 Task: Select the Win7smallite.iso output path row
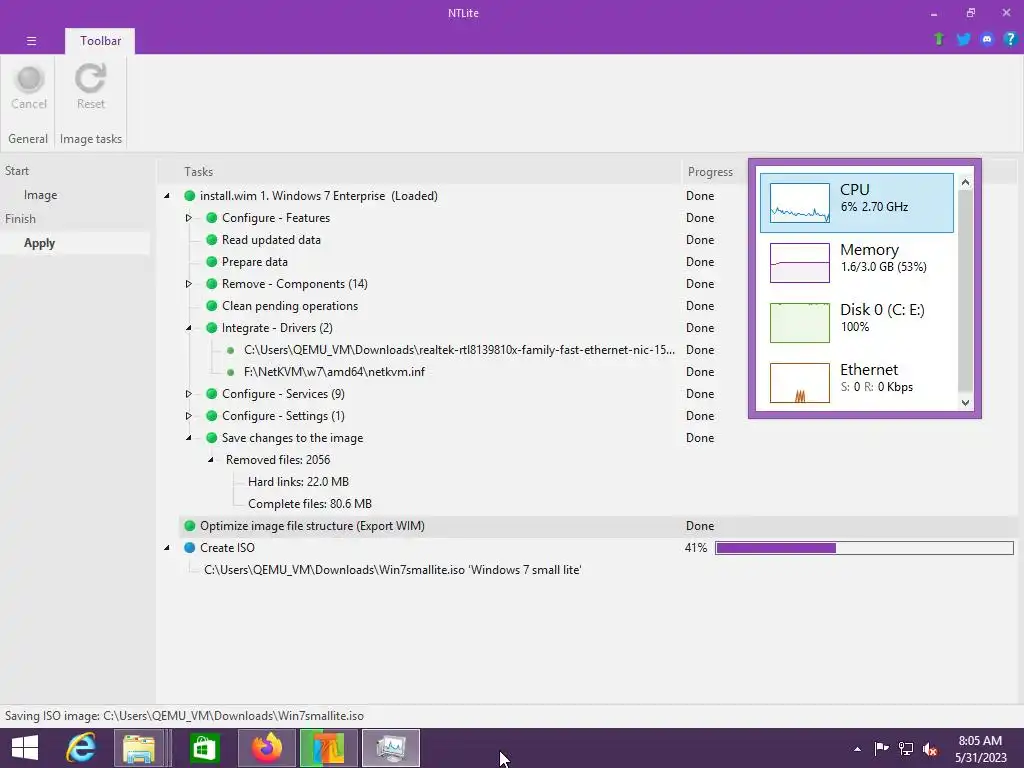pos(392,570)
